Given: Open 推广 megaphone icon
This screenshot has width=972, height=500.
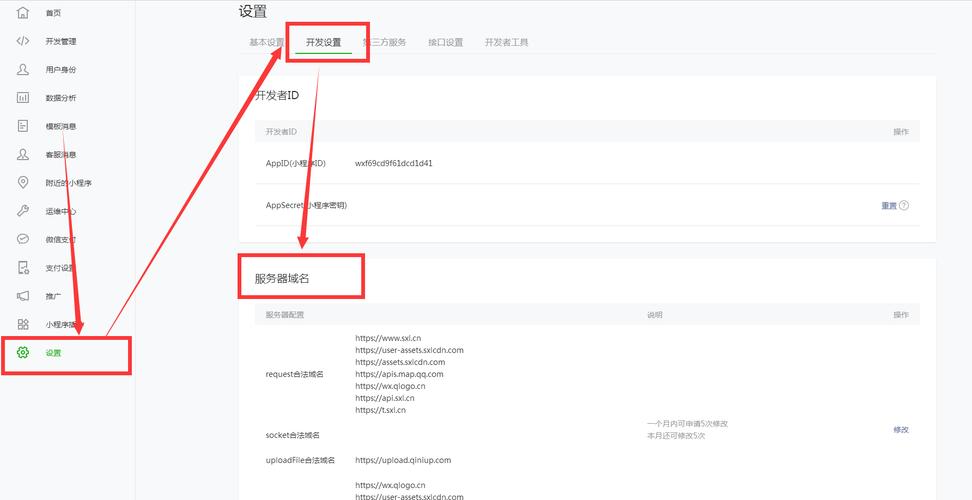Looking at the screenshot, I should pos(23,296).
